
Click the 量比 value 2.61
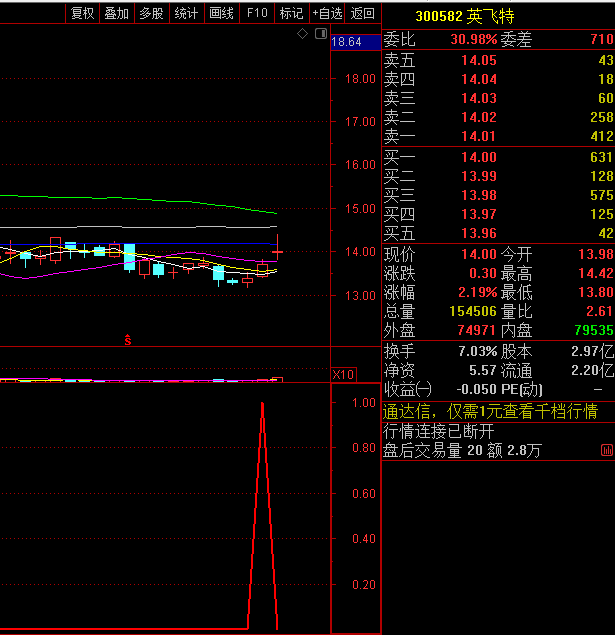click(600, 311)
